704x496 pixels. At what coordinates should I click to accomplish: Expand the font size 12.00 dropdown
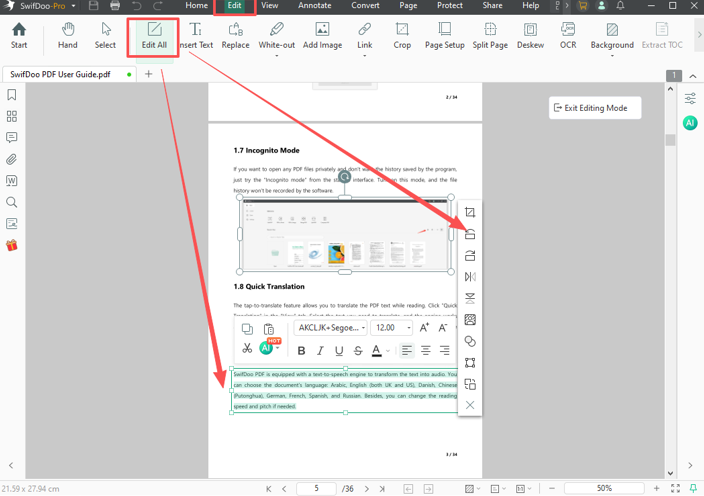(x=408, y=328)
